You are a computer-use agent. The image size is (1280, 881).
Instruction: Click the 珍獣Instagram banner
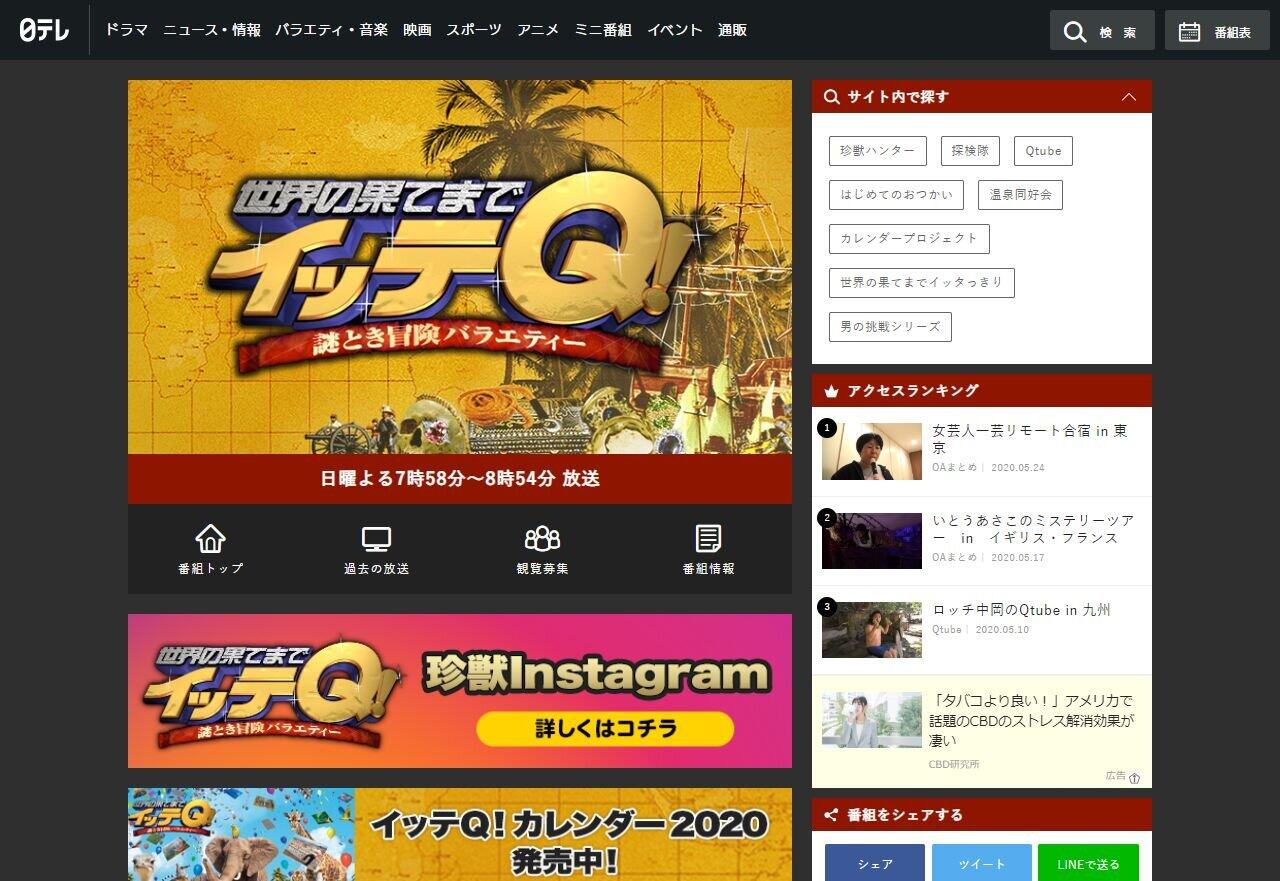(460, 691)
